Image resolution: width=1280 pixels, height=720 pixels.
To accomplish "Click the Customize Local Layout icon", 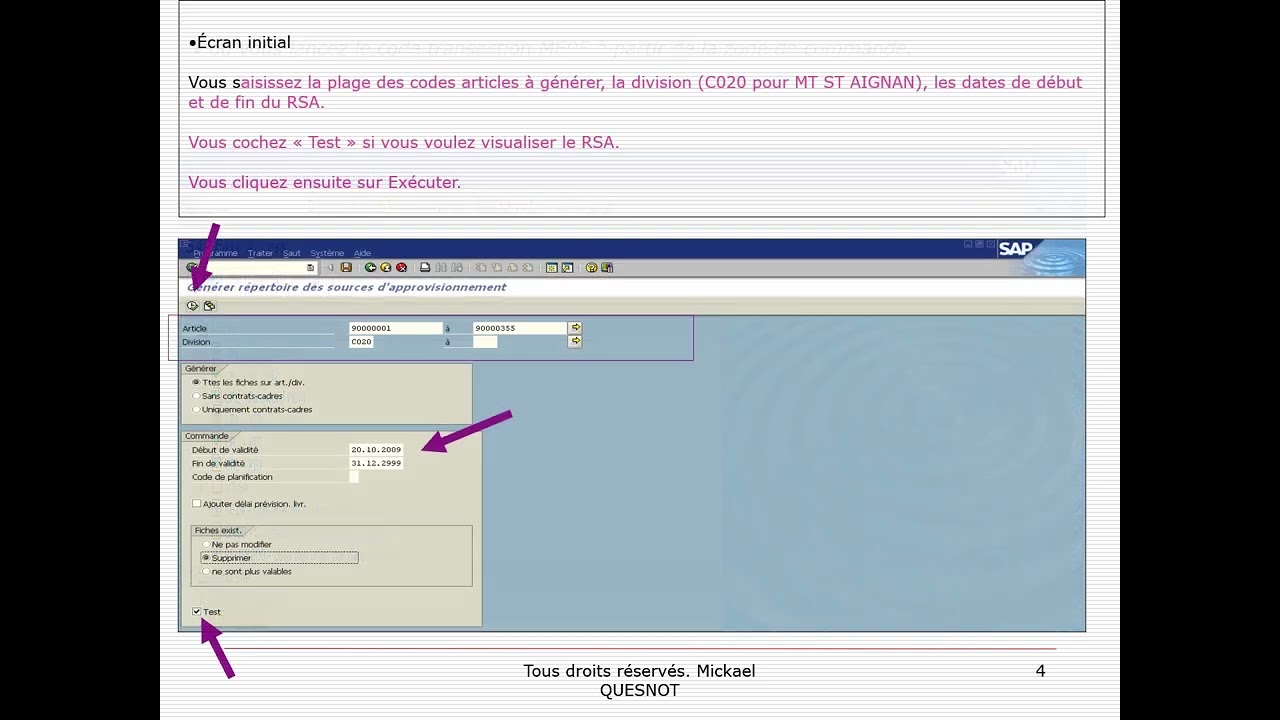I will (607, 267).
